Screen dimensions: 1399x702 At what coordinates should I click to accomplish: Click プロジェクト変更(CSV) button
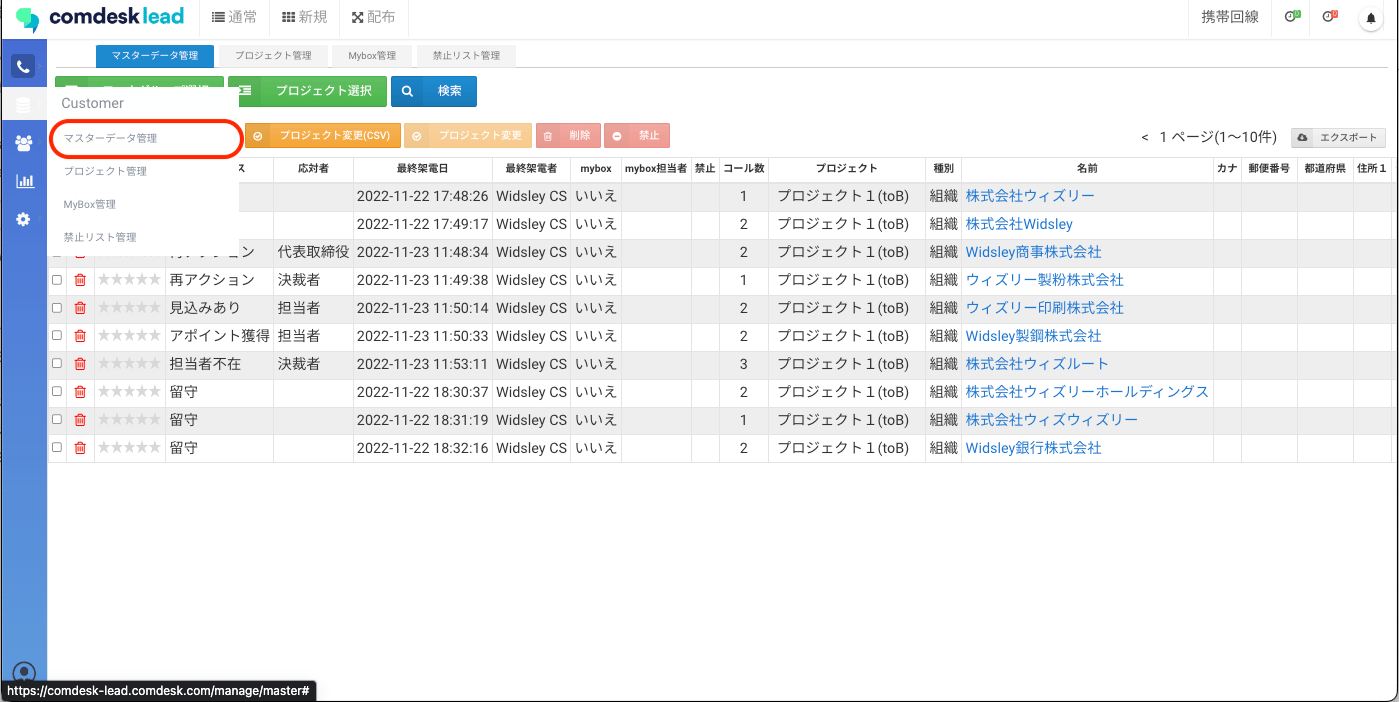323,135
